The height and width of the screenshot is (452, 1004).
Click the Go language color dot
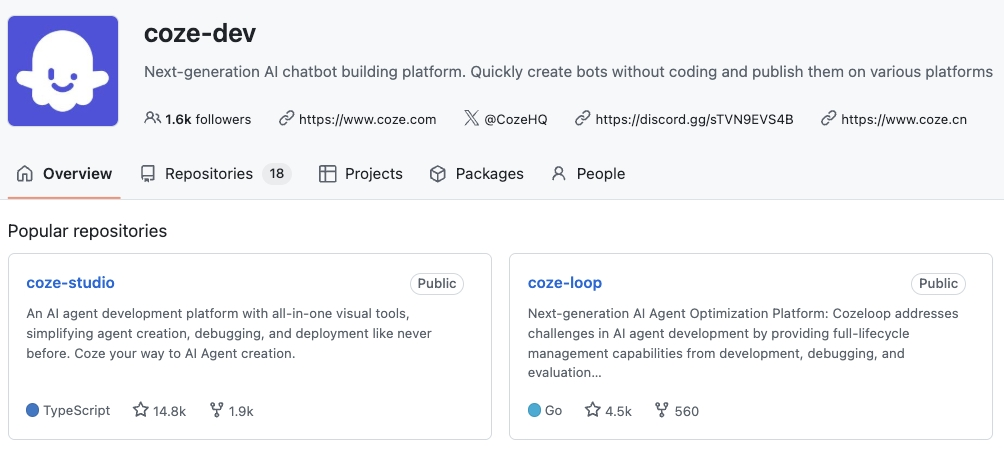(534, 410)
